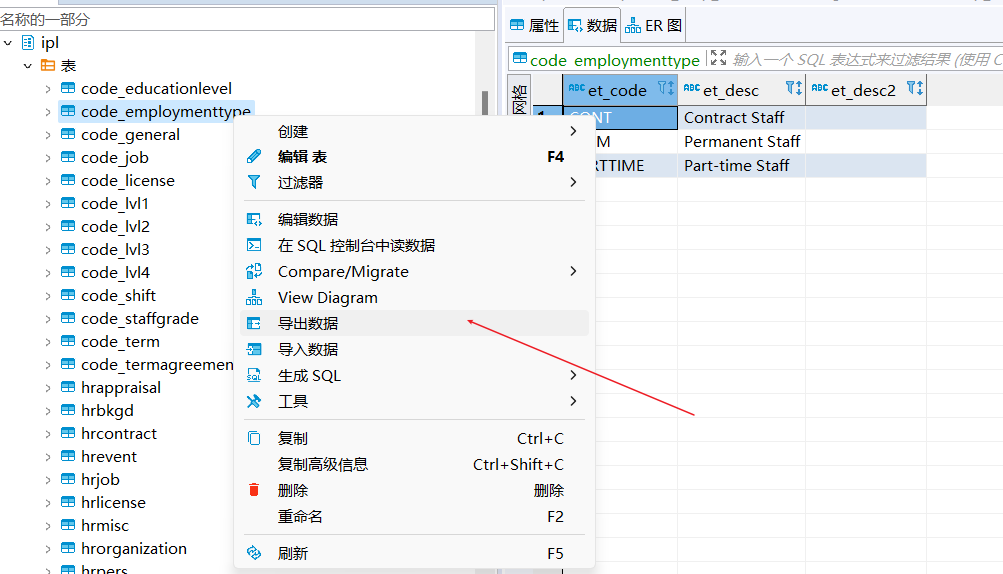Click the View Diagram icon
Viewport: 1003px width, 574px height.
(x=254, y=298)
